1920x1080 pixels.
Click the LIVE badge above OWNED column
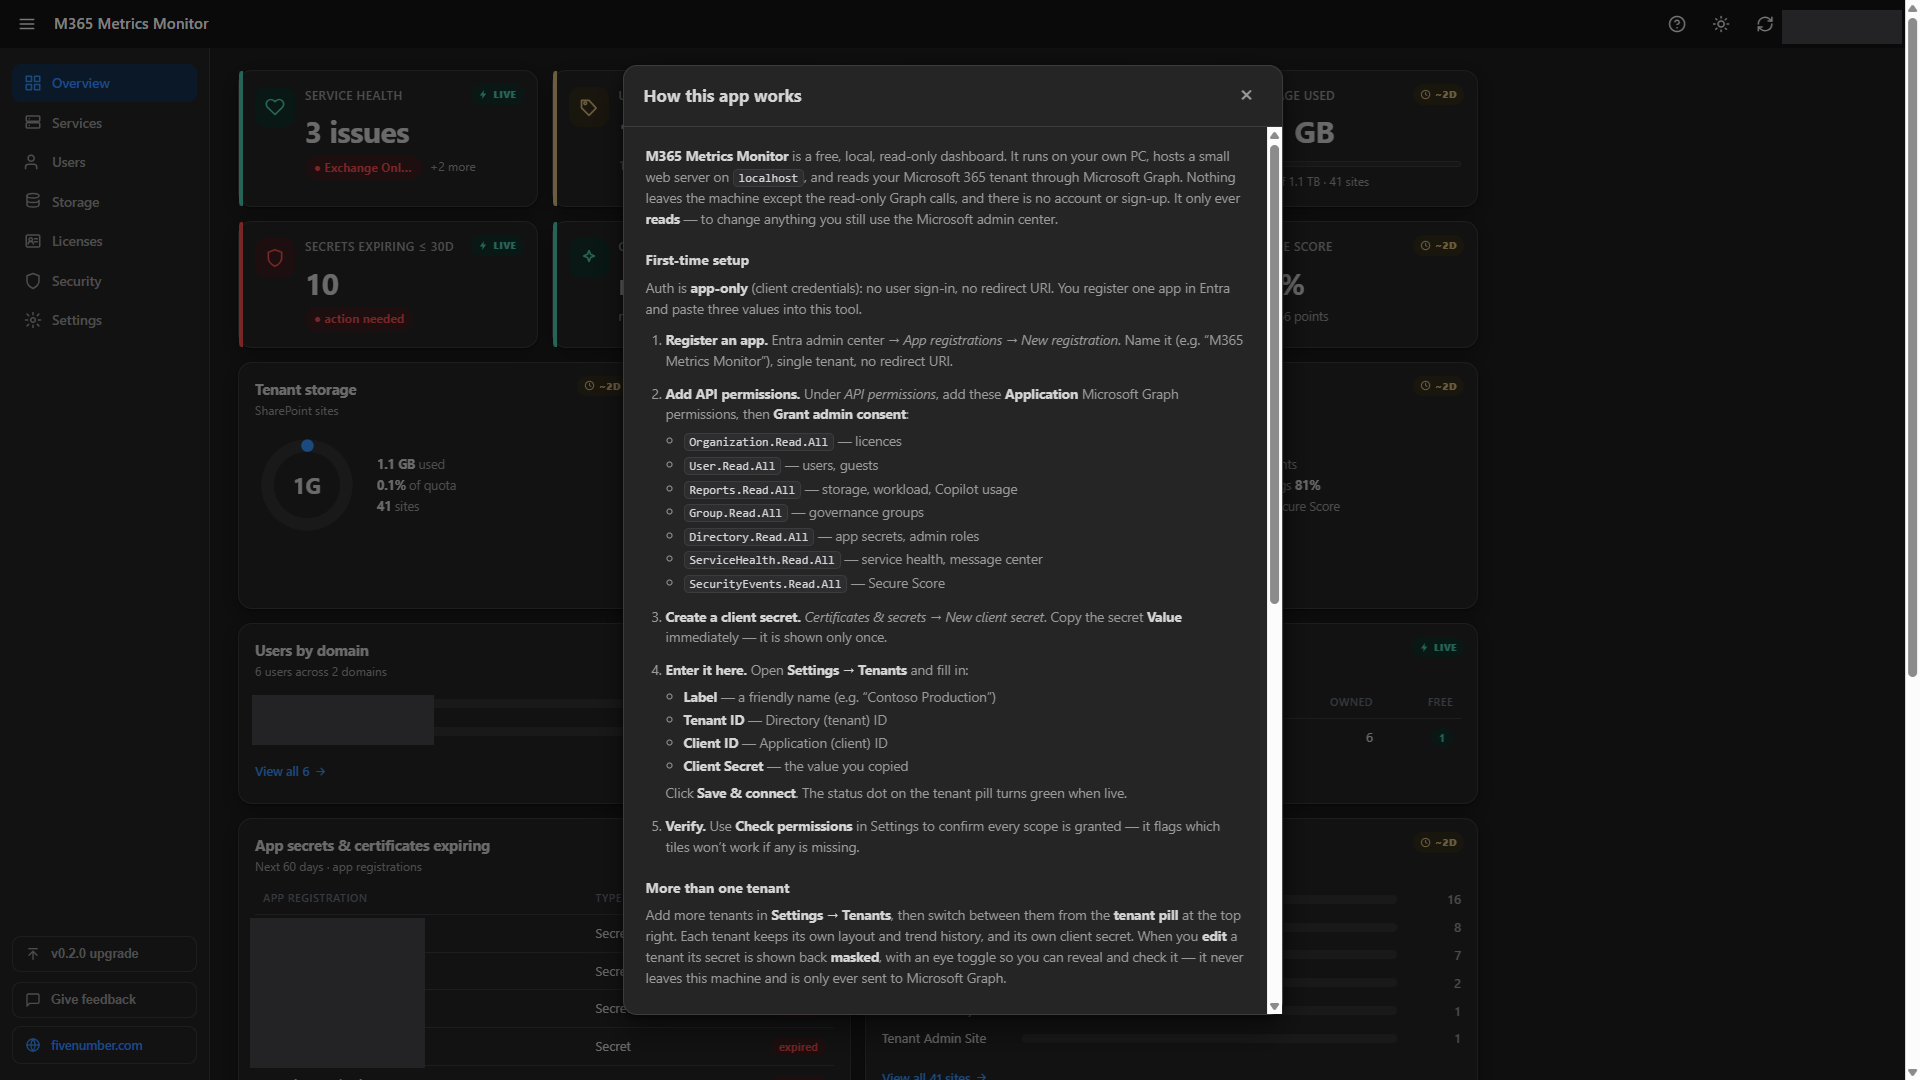tap(1440, 648)
